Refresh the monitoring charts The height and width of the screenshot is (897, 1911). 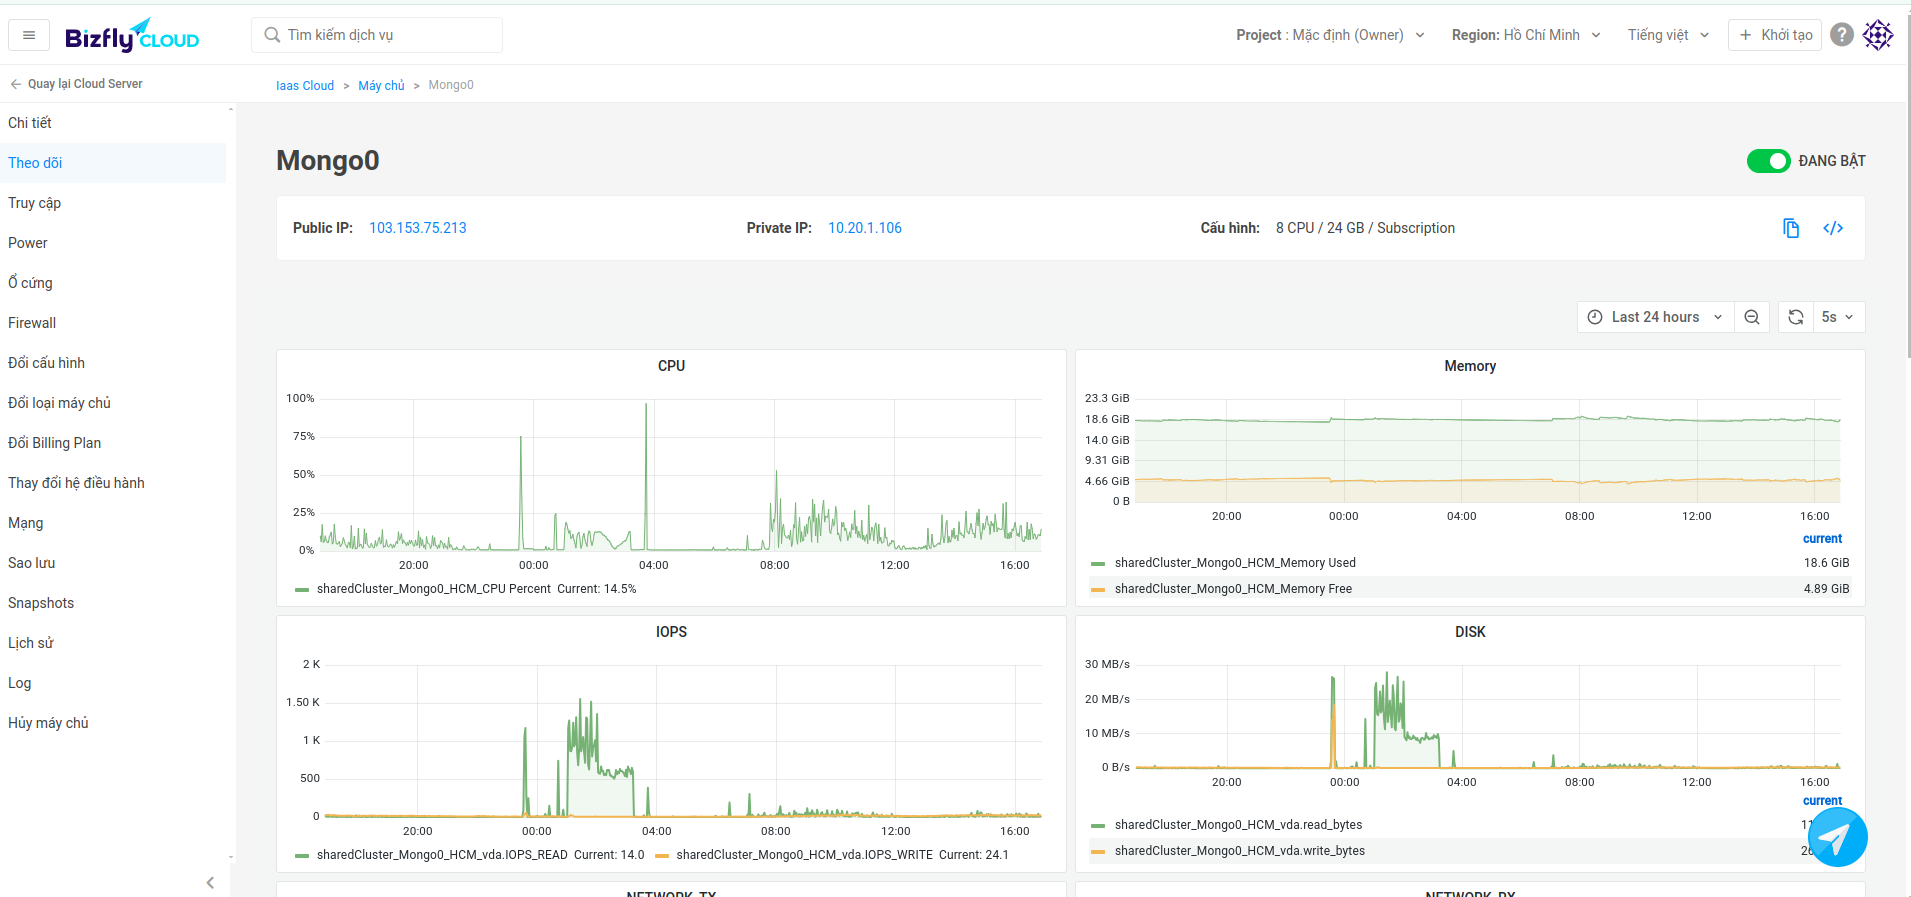tap(1796, 317)
